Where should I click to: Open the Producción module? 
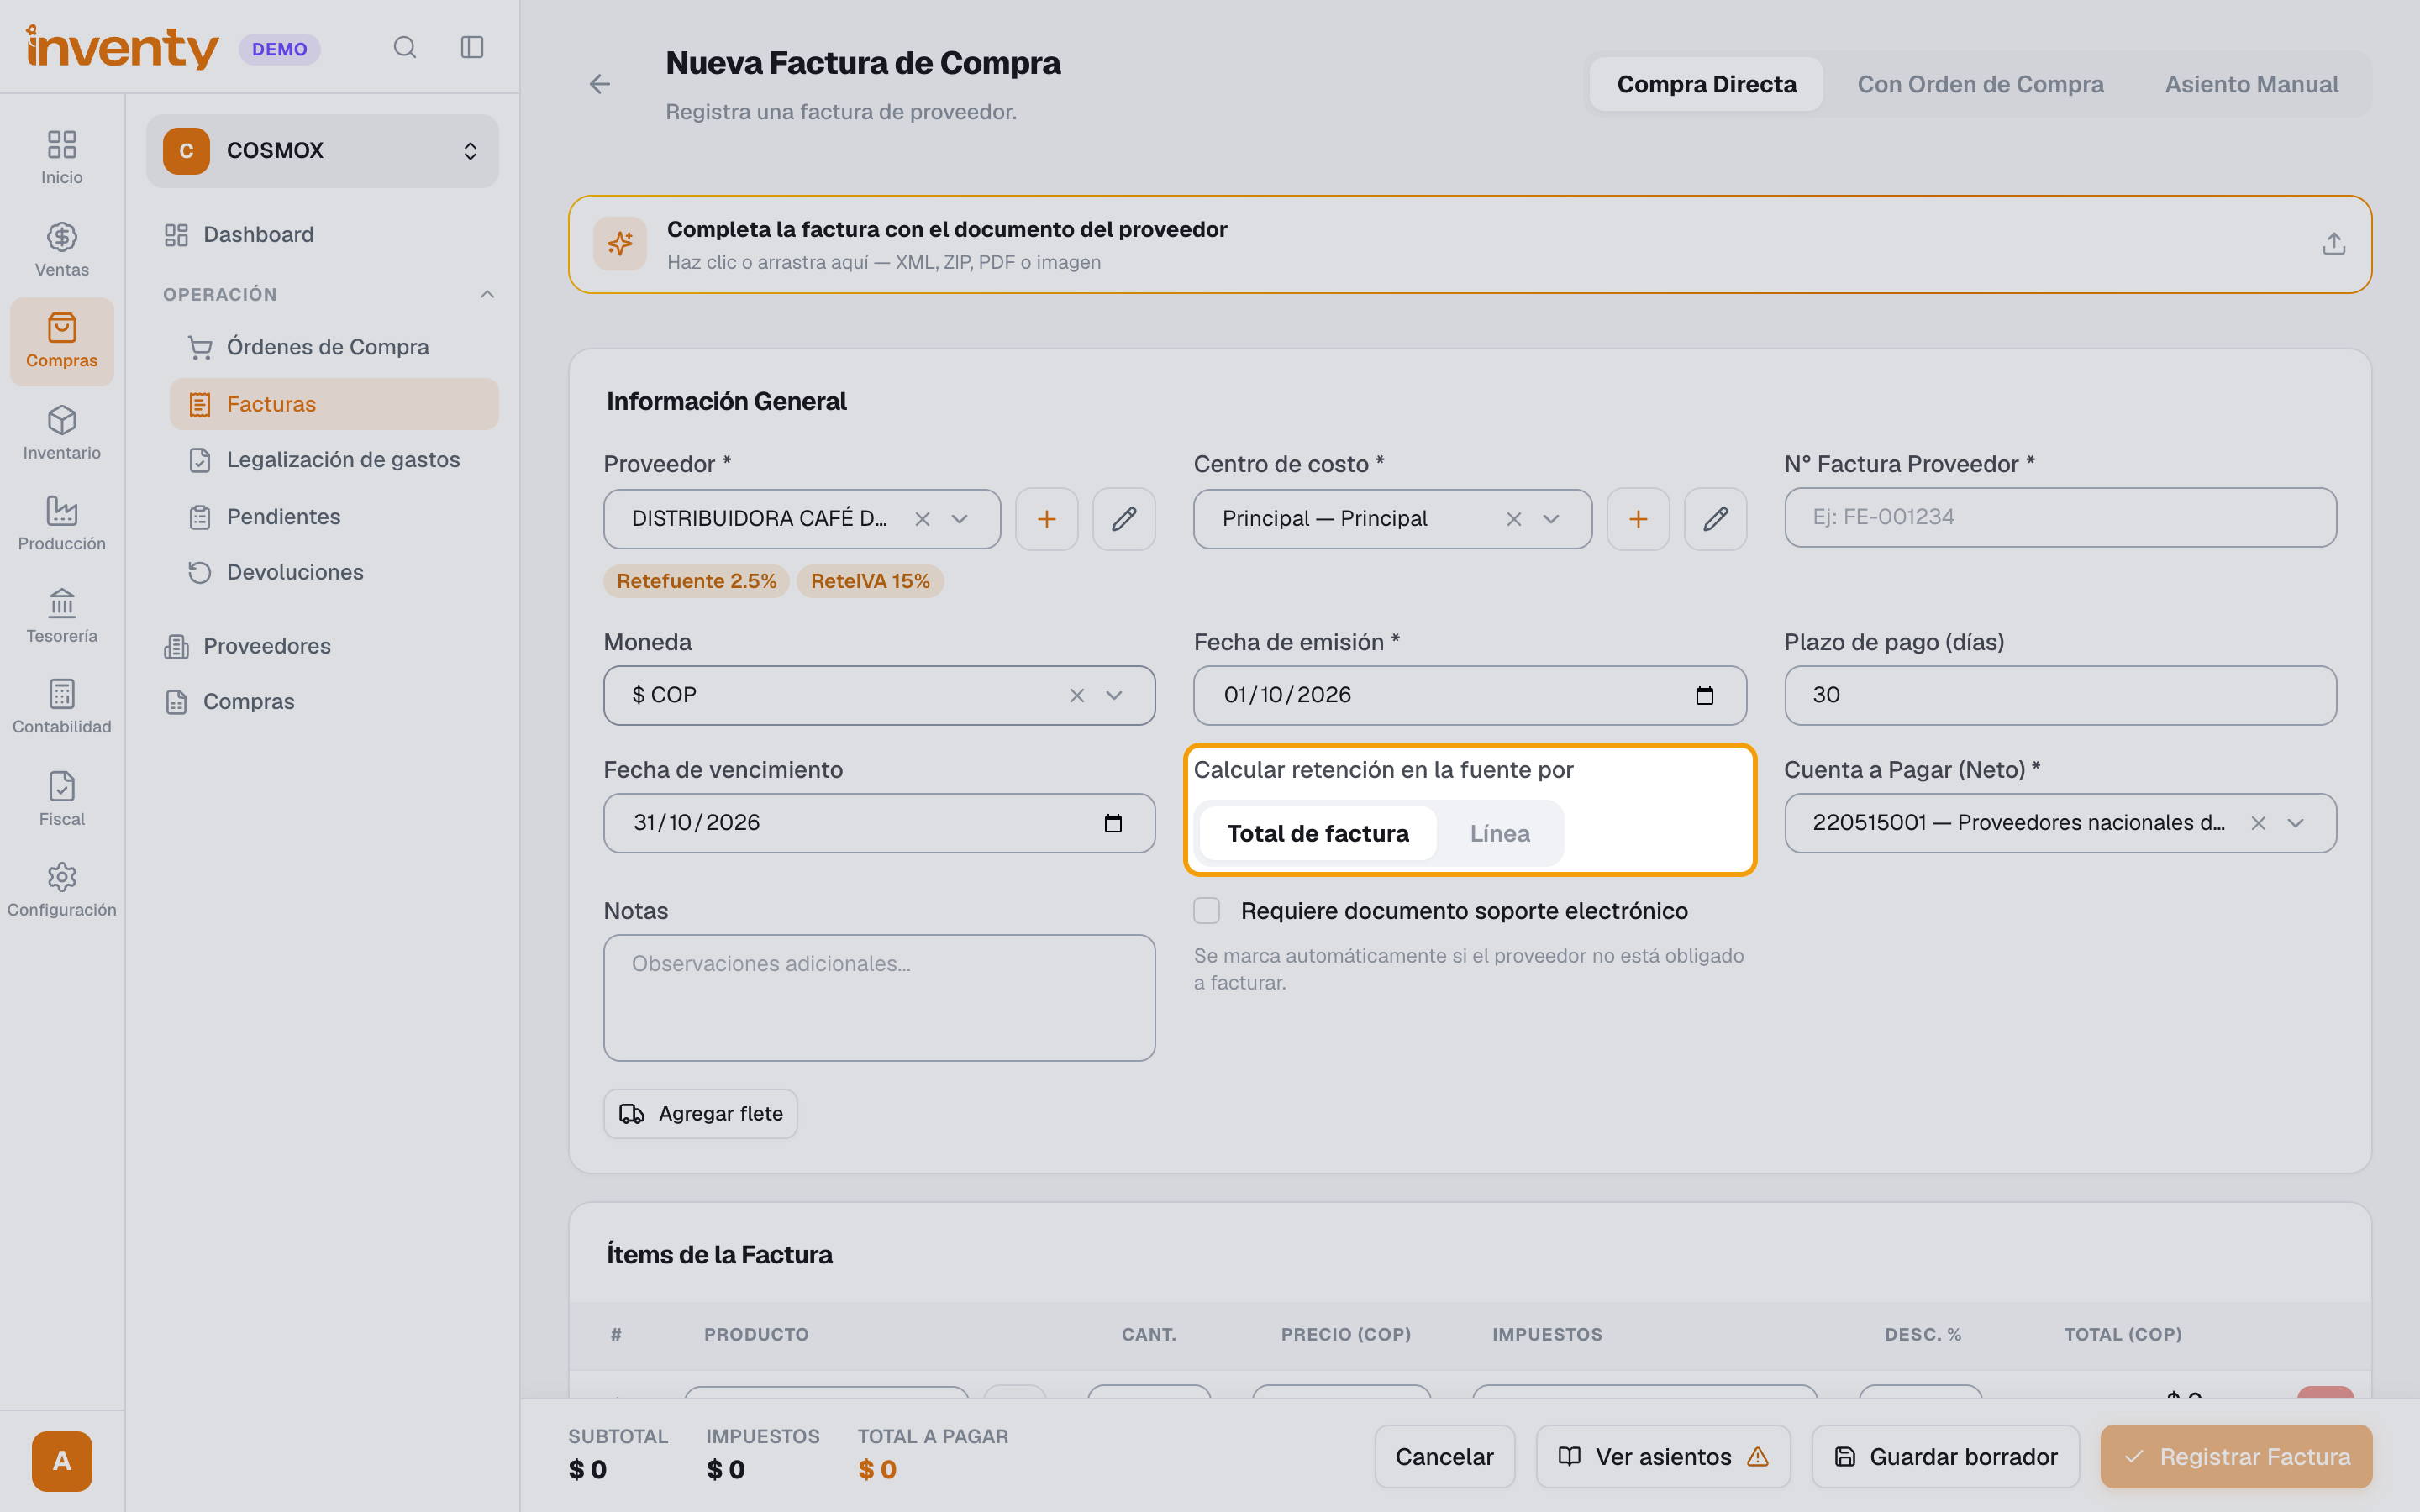coord(62,524)
